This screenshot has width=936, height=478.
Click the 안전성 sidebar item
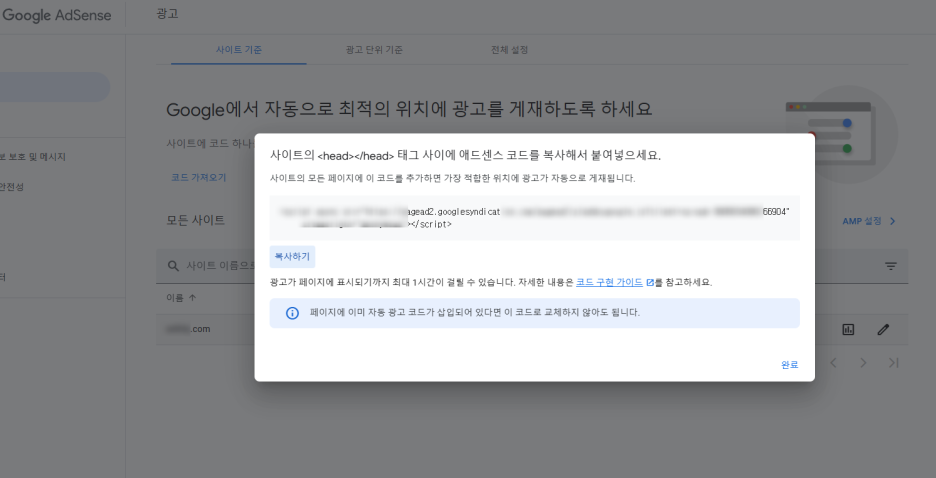12,187
